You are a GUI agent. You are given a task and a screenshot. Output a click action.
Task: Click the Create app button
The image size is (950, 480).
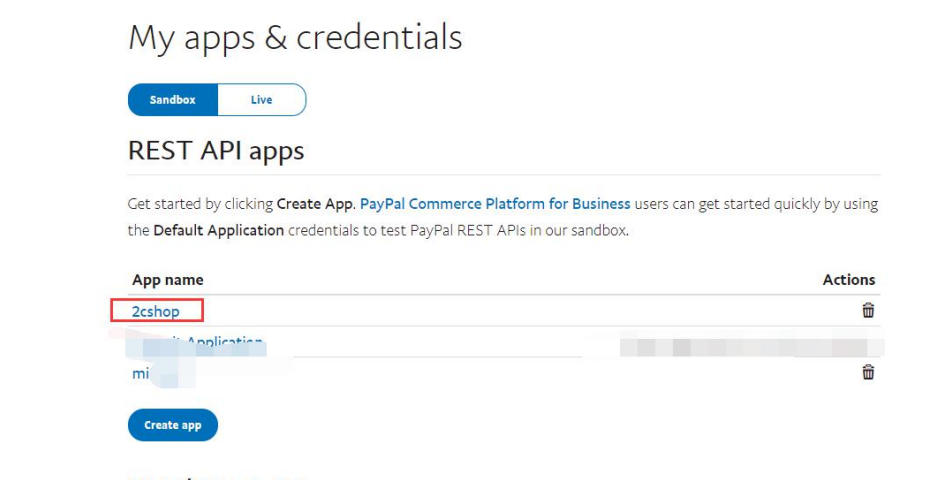tap(173, 425)
